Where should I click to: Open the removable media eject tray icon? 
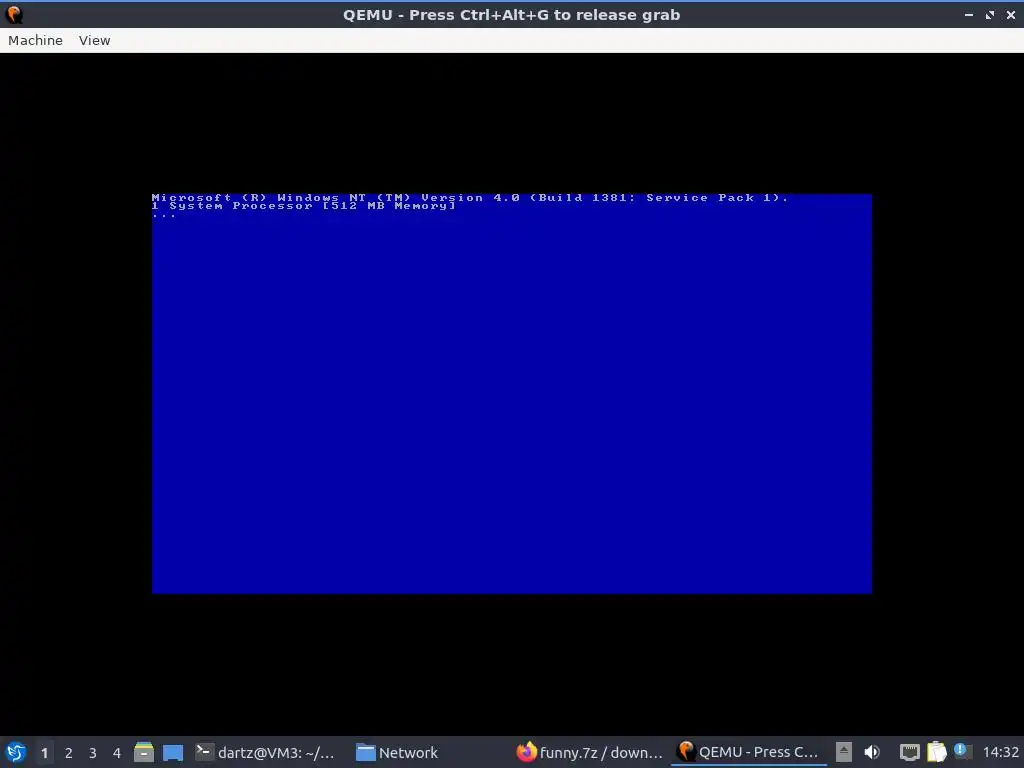coord(844,752)
